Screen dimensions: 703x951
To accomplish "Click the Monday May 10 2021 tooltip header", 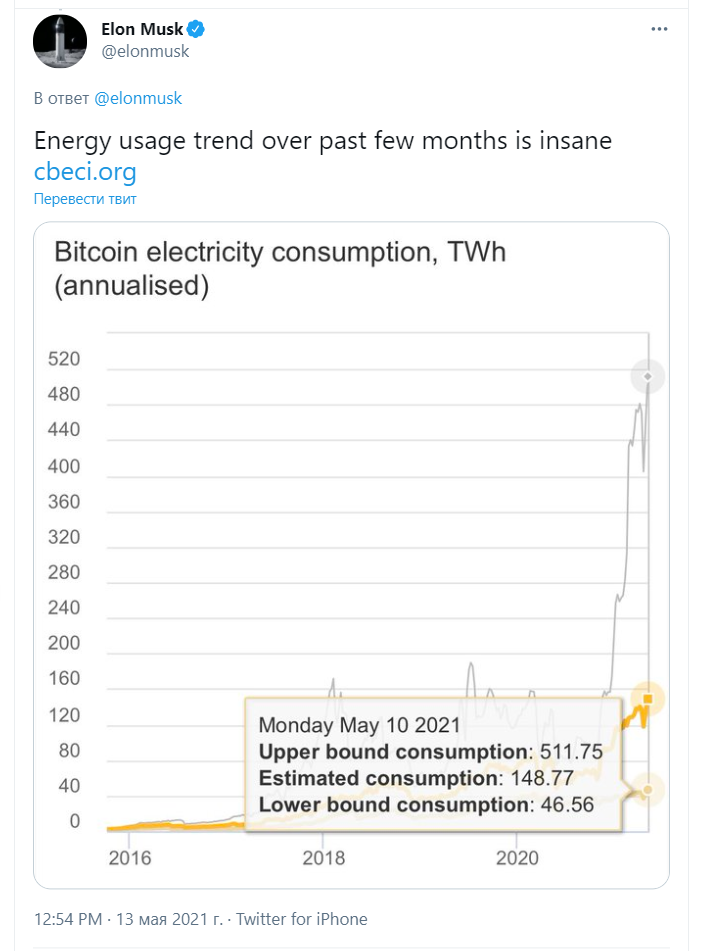I will [359, 725].
